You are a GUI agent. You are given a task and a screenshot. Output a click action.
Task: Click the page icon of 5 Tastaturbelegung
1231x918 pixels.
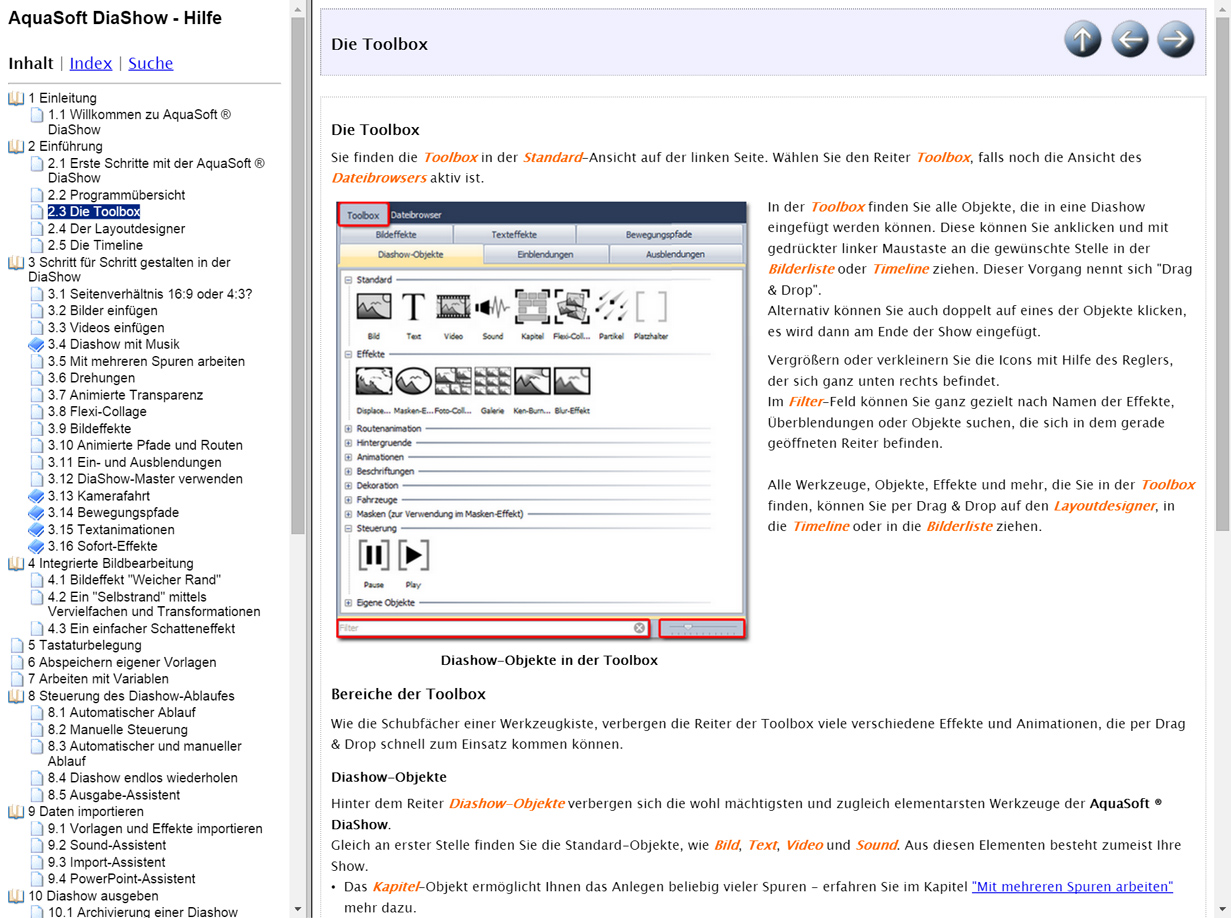[16, 645]
